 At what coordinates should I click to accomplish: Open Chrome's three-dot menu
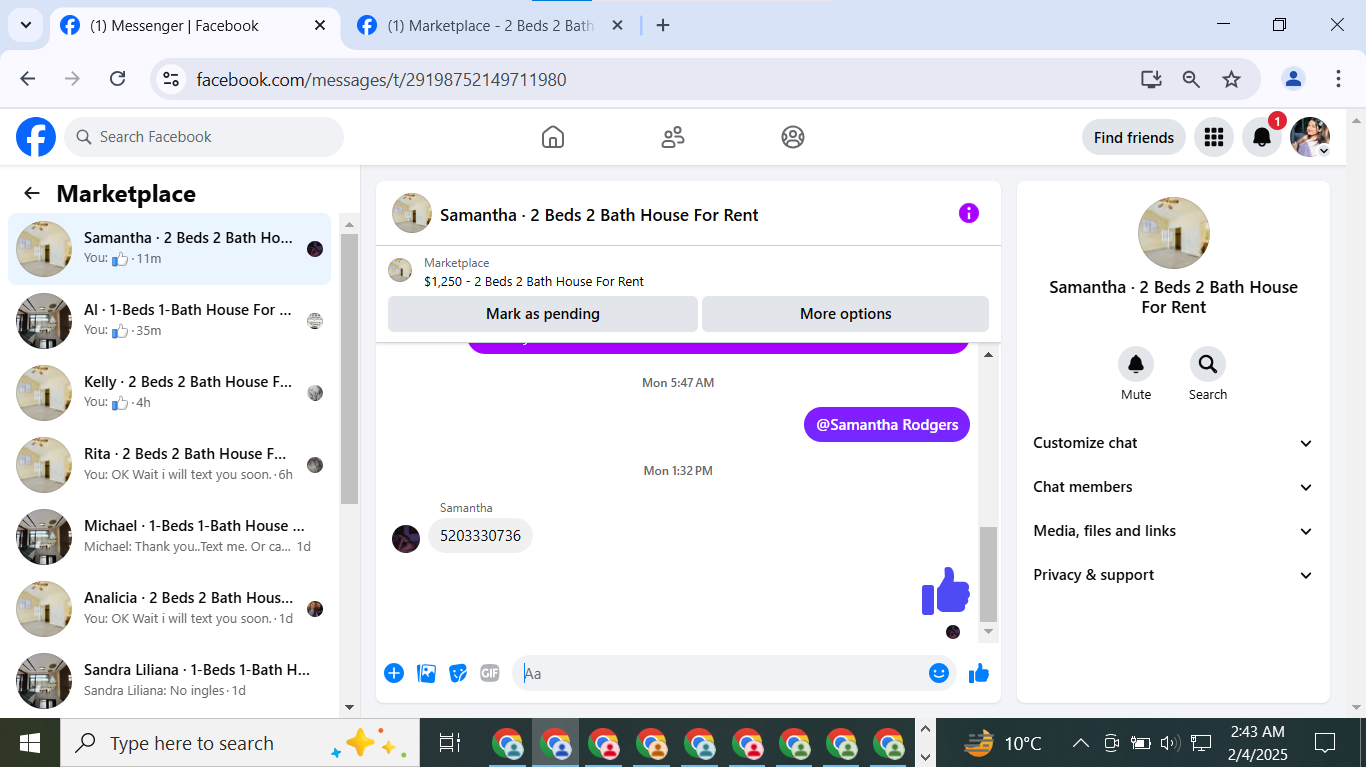(x=1338, y=79)
